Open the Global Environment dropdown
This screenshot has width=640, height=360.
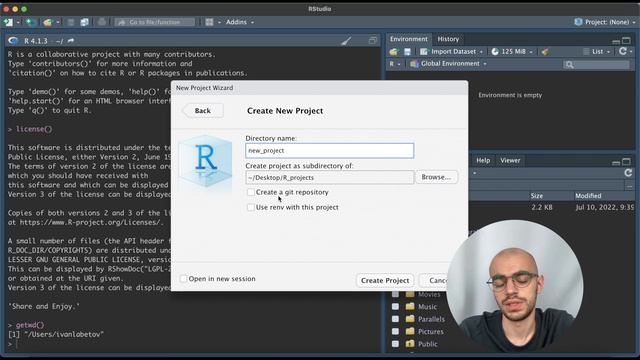pyautogui.click(x=448, y=64)
